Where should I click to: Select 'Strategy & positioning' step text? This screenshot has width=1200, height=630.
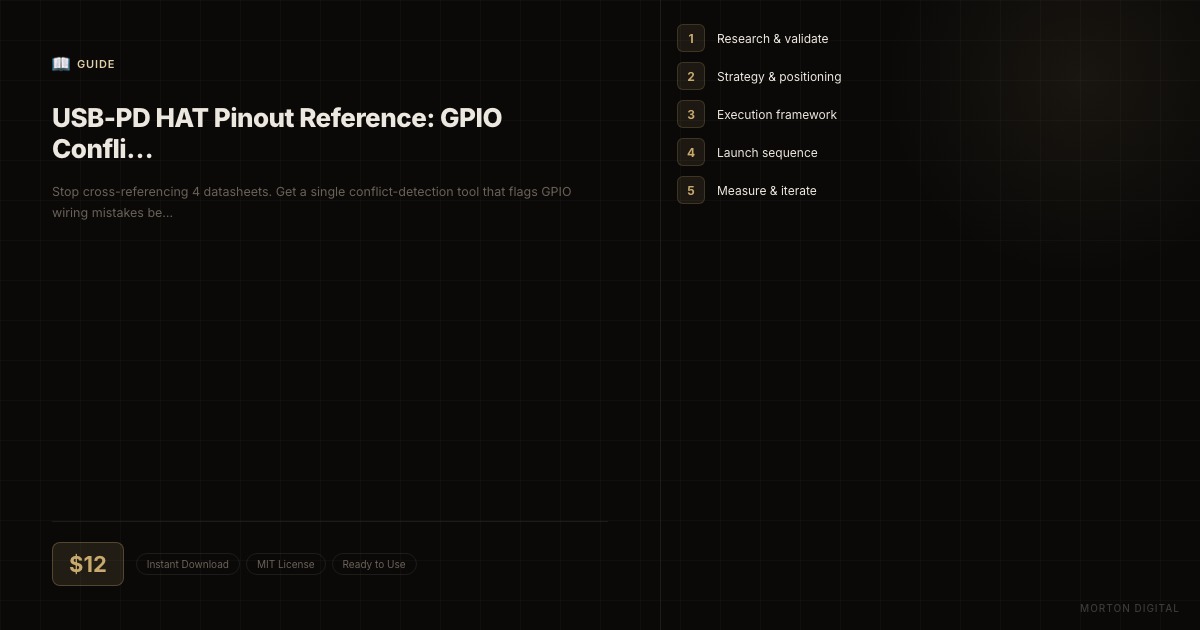(x=779, y=77)
